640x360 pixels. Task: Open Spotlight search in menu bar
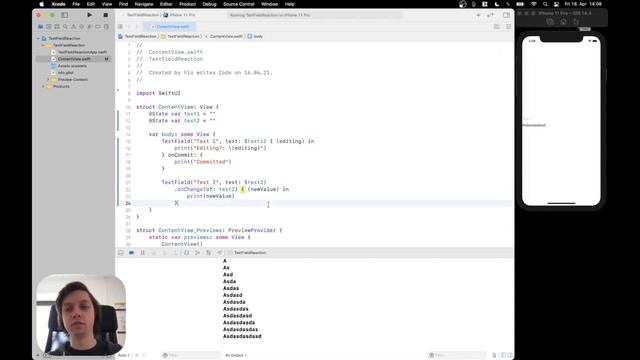(545, 4)
